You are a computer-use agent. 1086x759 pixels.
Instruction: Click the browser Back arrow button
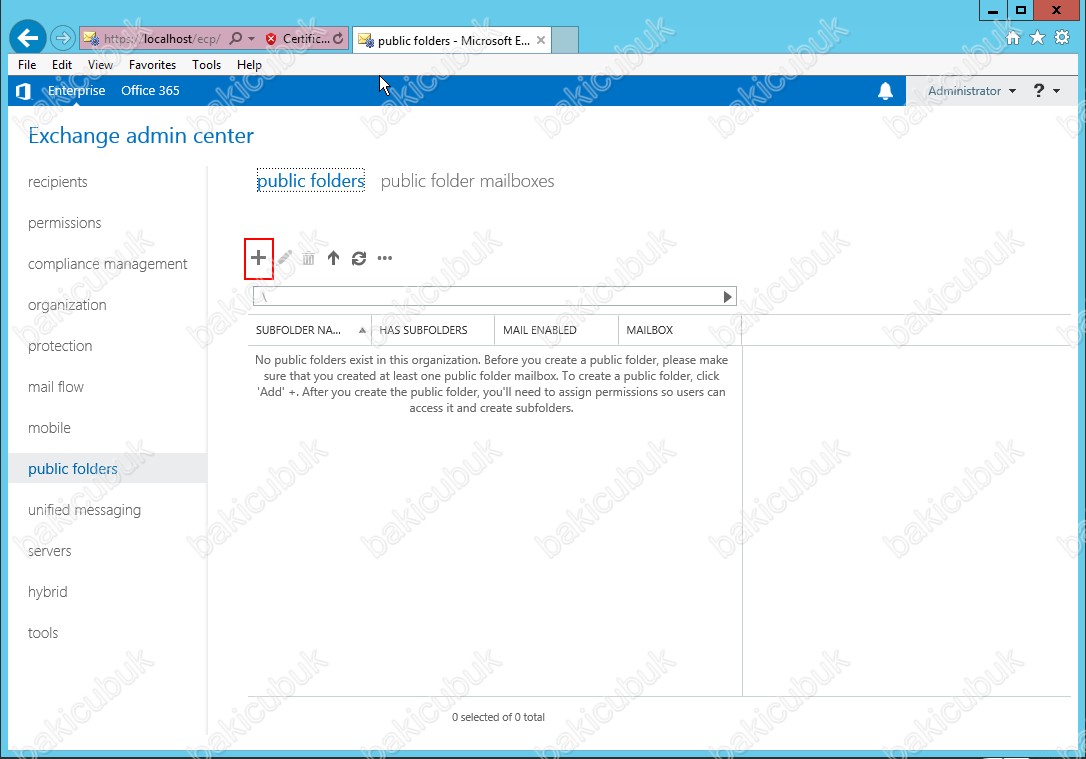coord(28,37)
